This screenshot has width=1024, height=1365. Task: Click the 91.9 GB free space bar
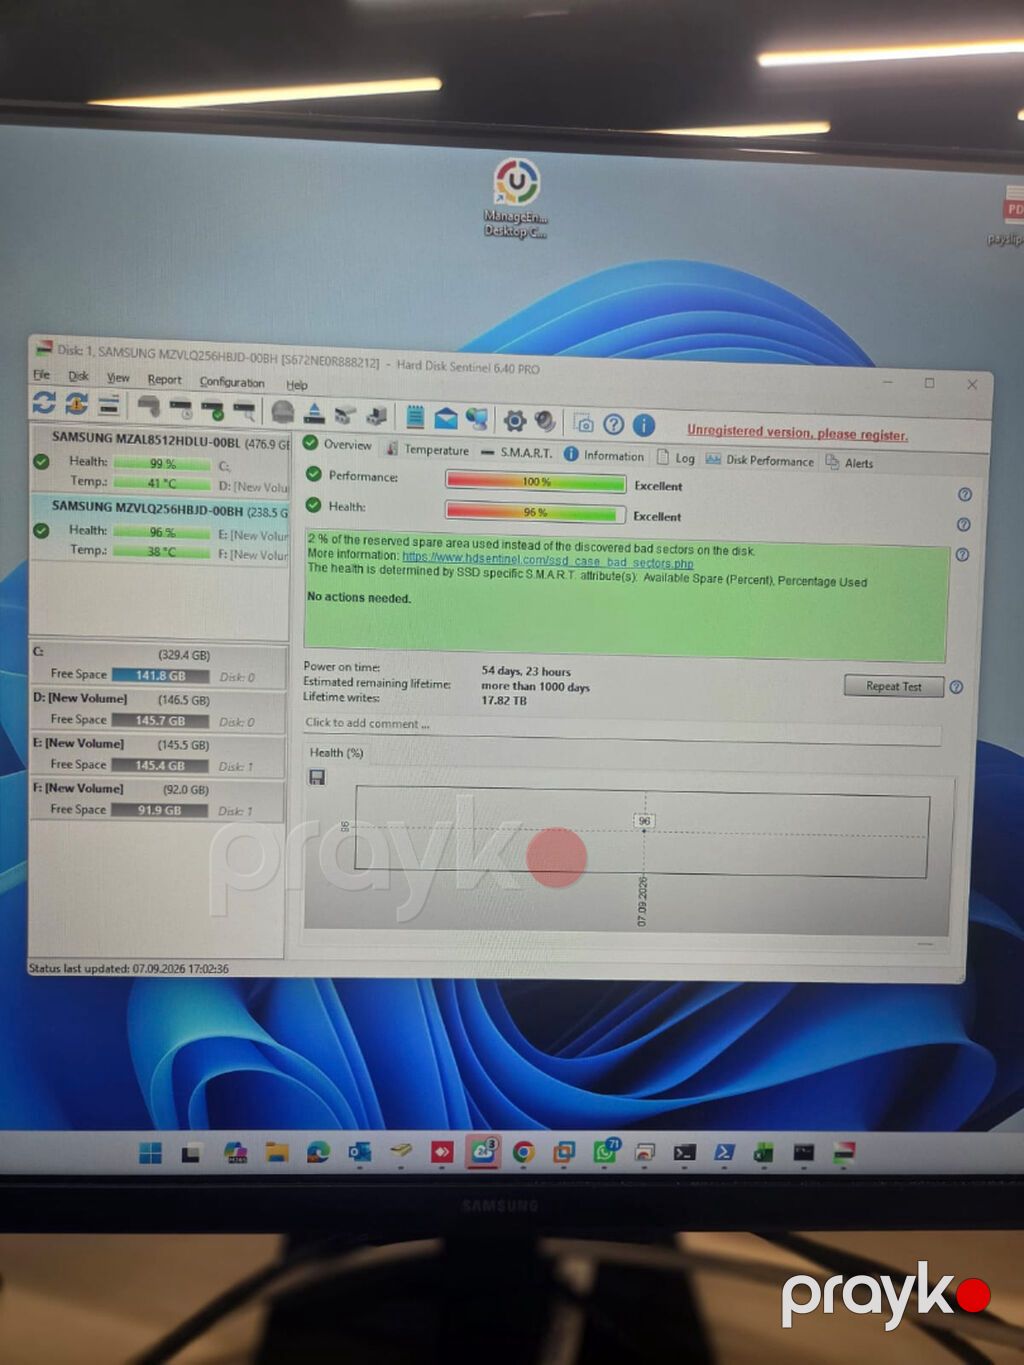(160, 810)
